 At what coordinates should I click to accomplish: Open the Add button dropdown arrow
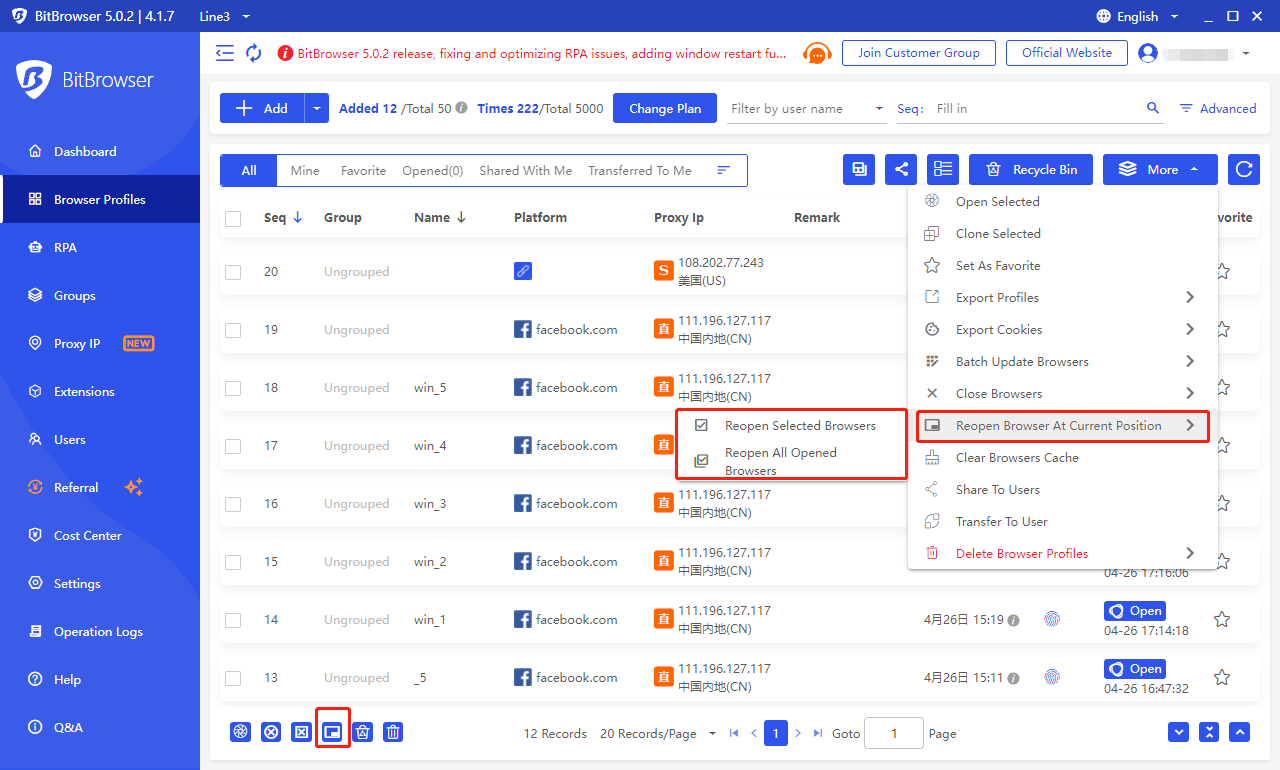pyautogui.click(x=316, y=108)
